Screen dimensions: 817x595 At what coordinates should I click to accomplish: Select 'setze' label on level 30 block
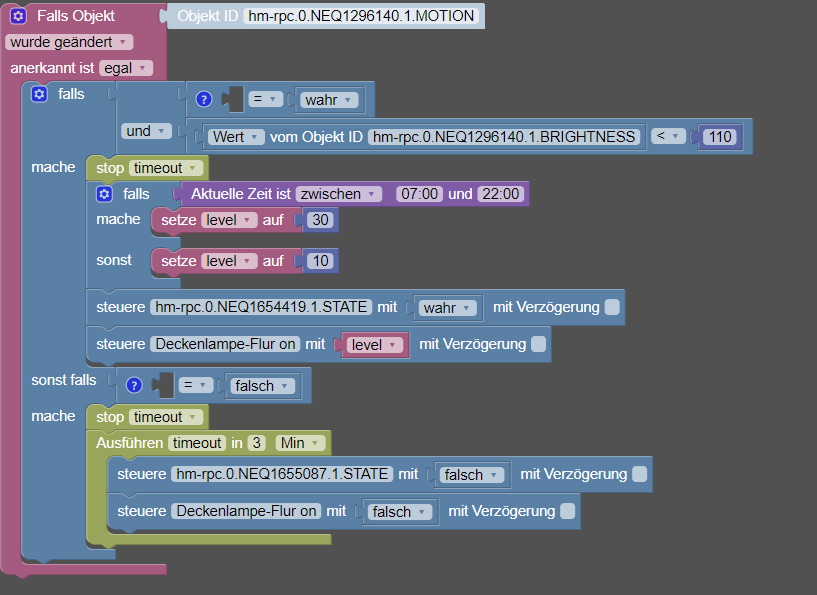pyautogui.click(x=179, y=220)
